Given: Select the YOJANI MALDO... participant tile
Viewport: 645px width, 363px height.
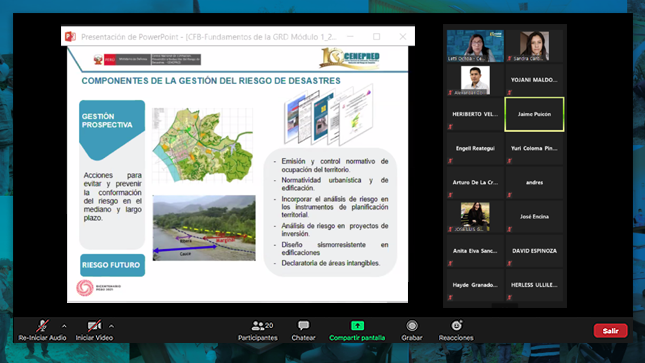Looking at the screenshot, I should tap(534, 80).
